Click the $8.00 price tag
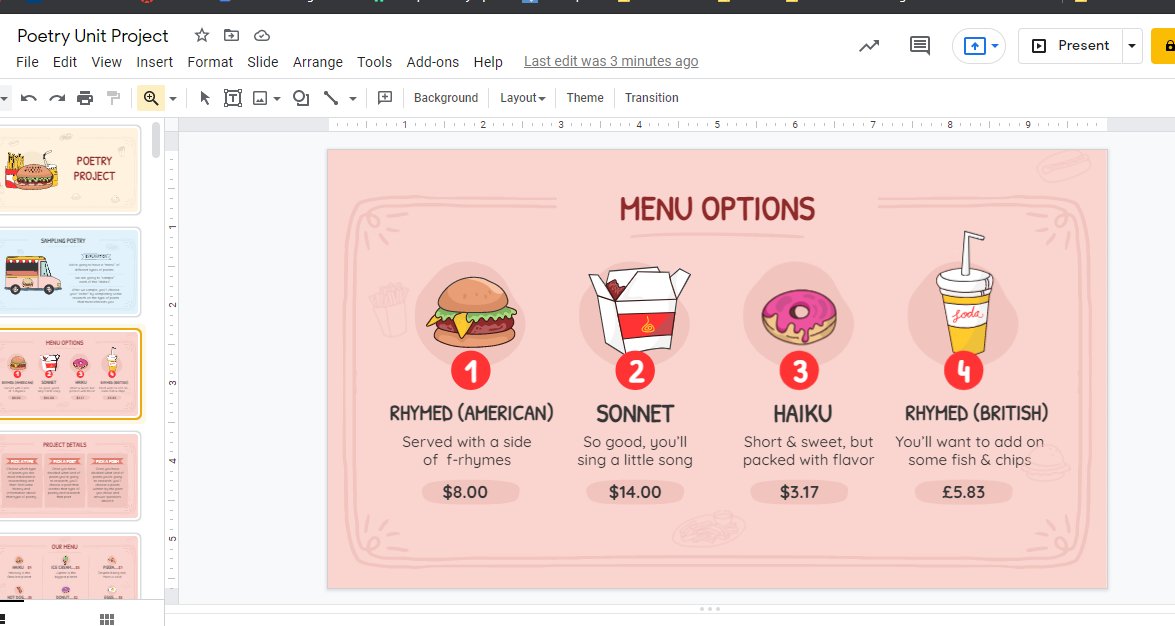The height and width of the screenshot is (626, 1175). 470,493
